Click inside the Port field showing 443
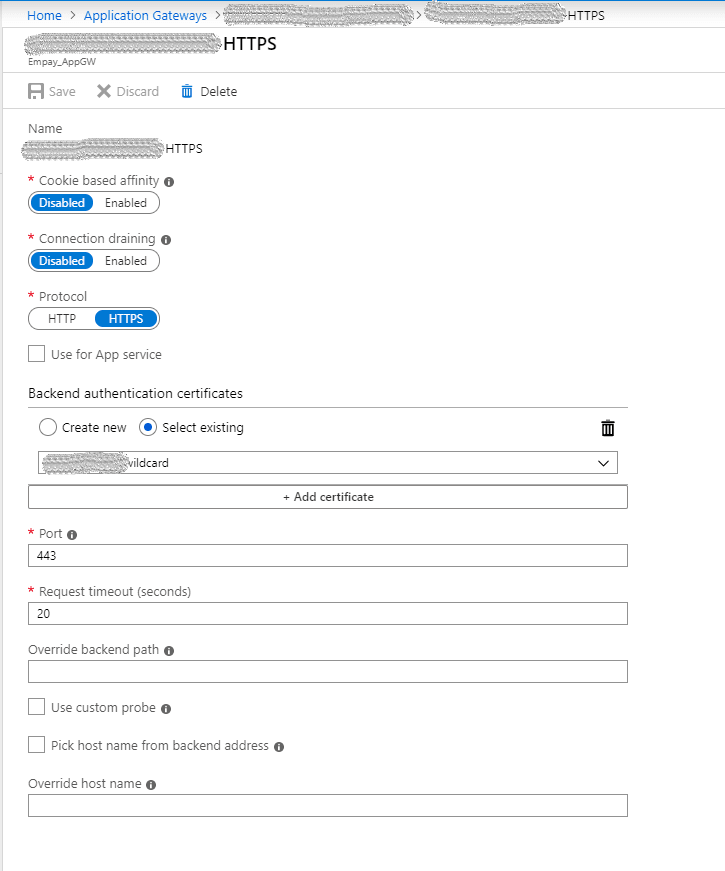725x871 pixels. [x=327, y=555]
